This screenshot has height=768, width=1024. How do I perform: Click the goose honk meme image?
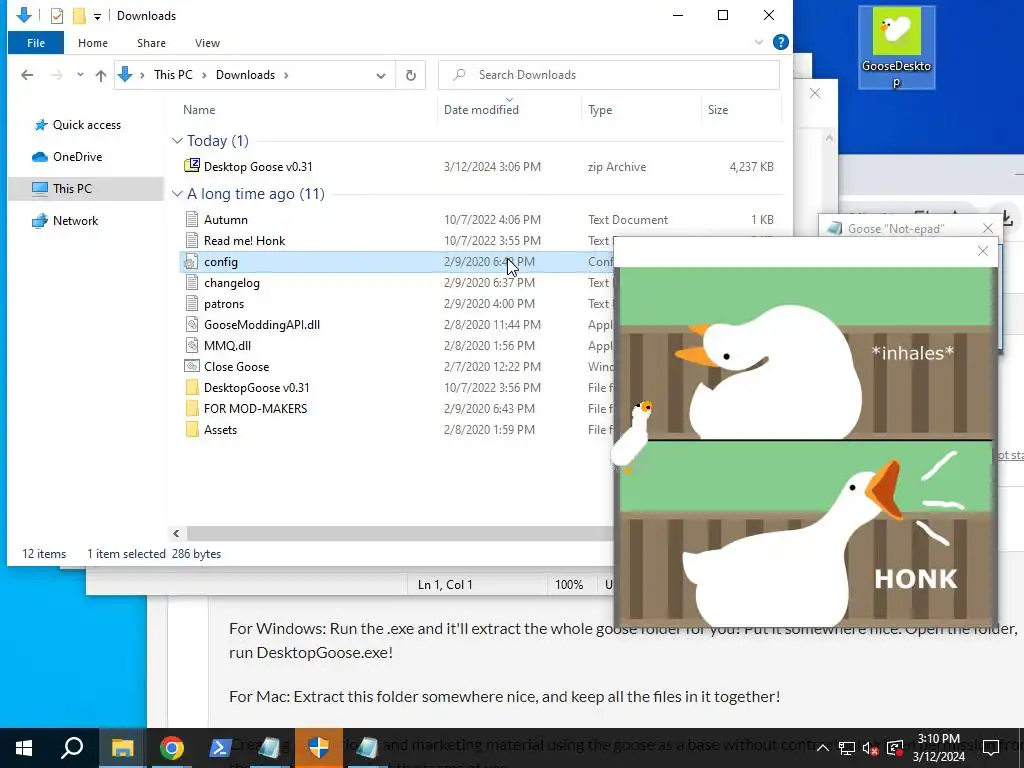(806, 445)
